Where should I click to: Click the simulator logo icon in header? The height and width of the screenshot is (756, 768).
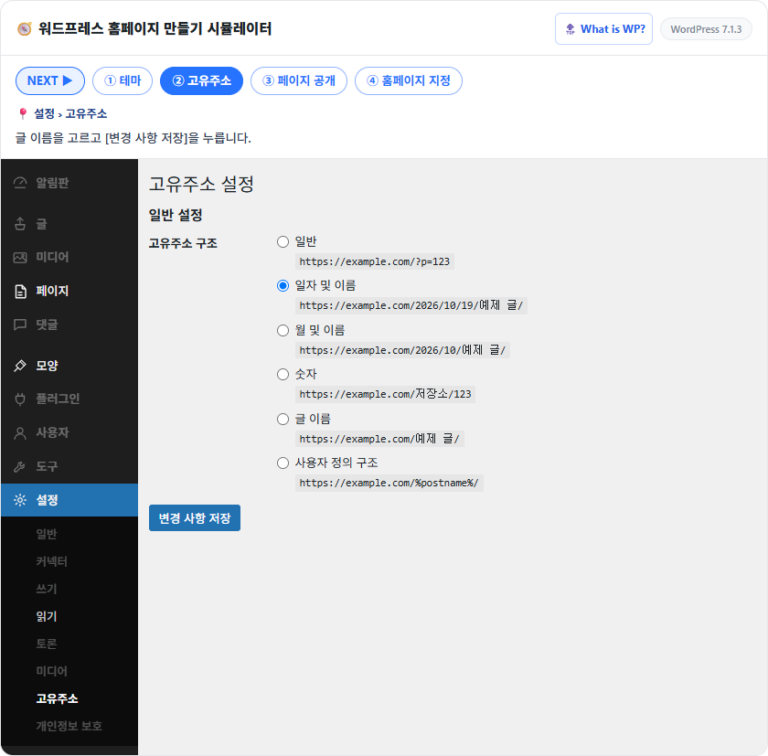pos(24,29)
